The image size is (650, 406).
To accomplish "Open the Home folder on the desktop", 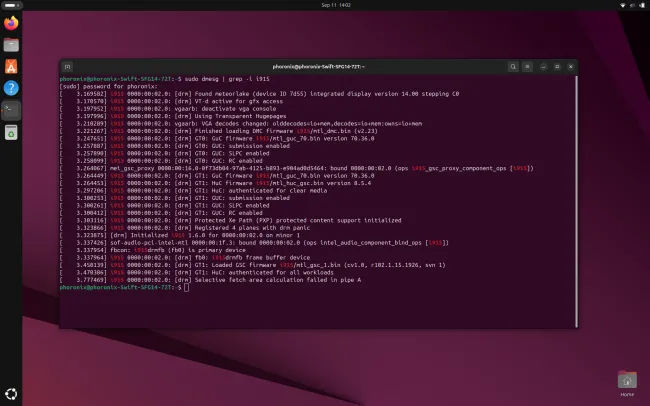I will (627, 384).
